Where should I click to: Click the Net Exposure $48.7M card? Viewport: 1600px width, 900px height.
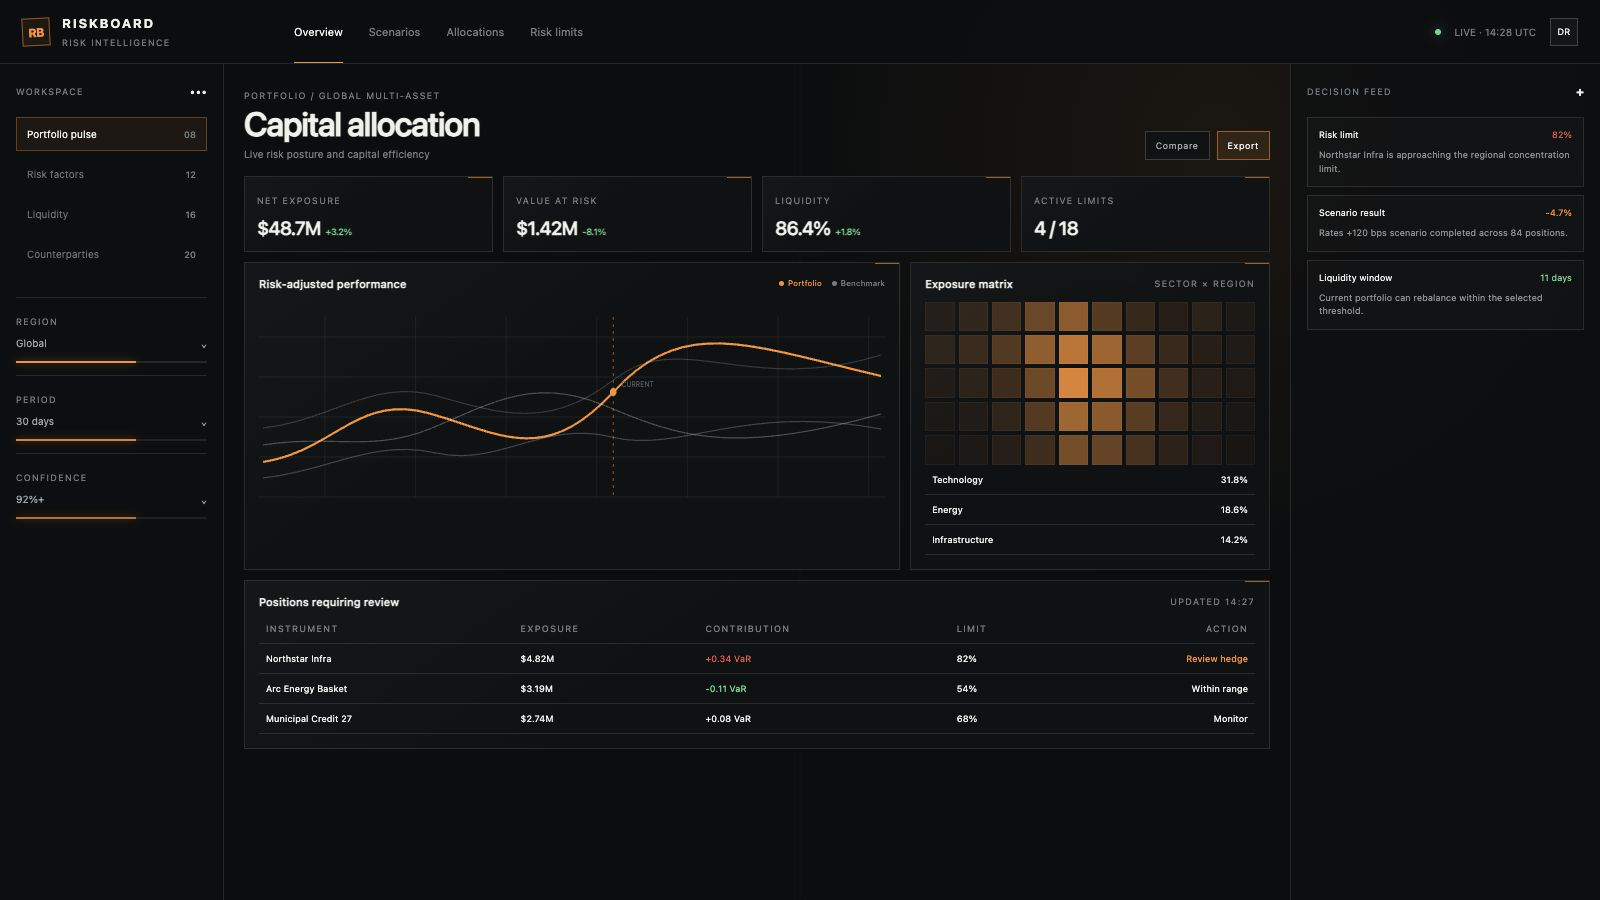click(x=368, y=214)
